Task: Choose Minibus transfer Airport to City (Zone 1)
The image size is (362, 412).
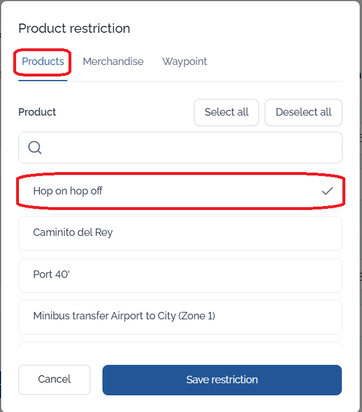Action: coord(180,317)
